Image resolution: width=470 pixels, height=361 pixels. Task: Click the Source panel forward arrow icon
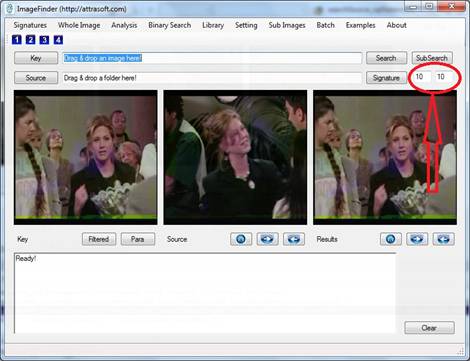[x=267, y=239]
